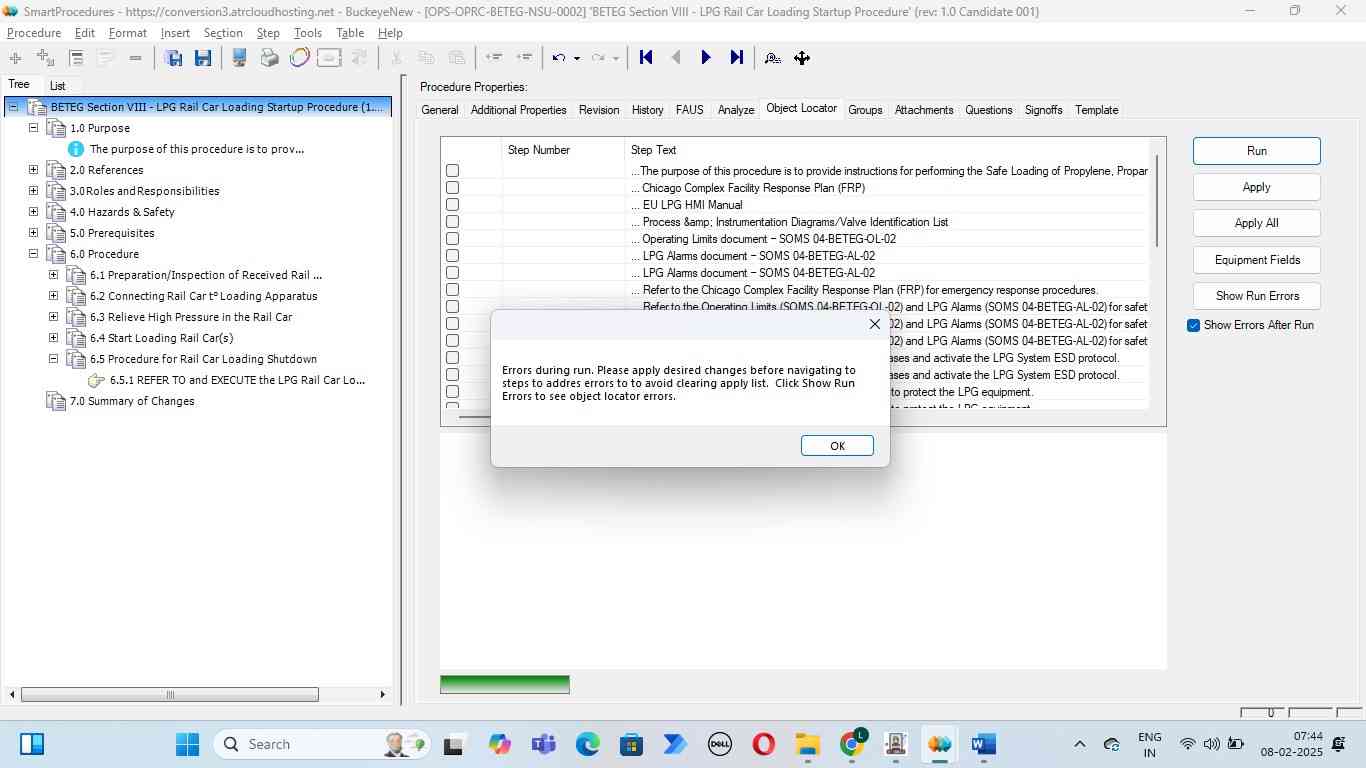Click the Windows Start button
The height and width of the screenshot is (768, 1366).
[x=187, y=744]
